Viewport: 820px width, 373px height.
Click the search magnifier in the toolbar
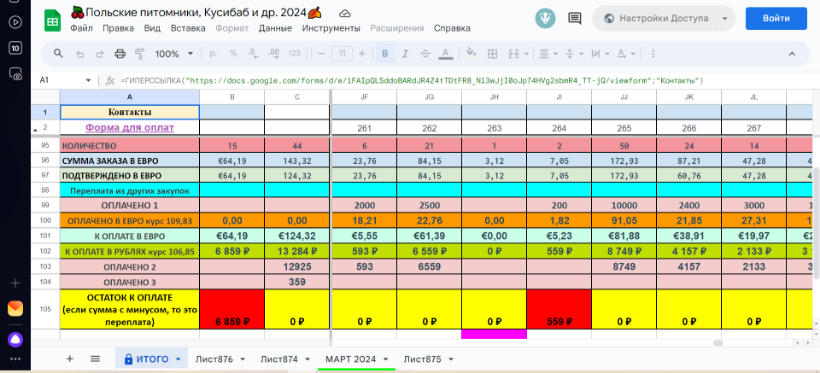[x=59, y=53]
